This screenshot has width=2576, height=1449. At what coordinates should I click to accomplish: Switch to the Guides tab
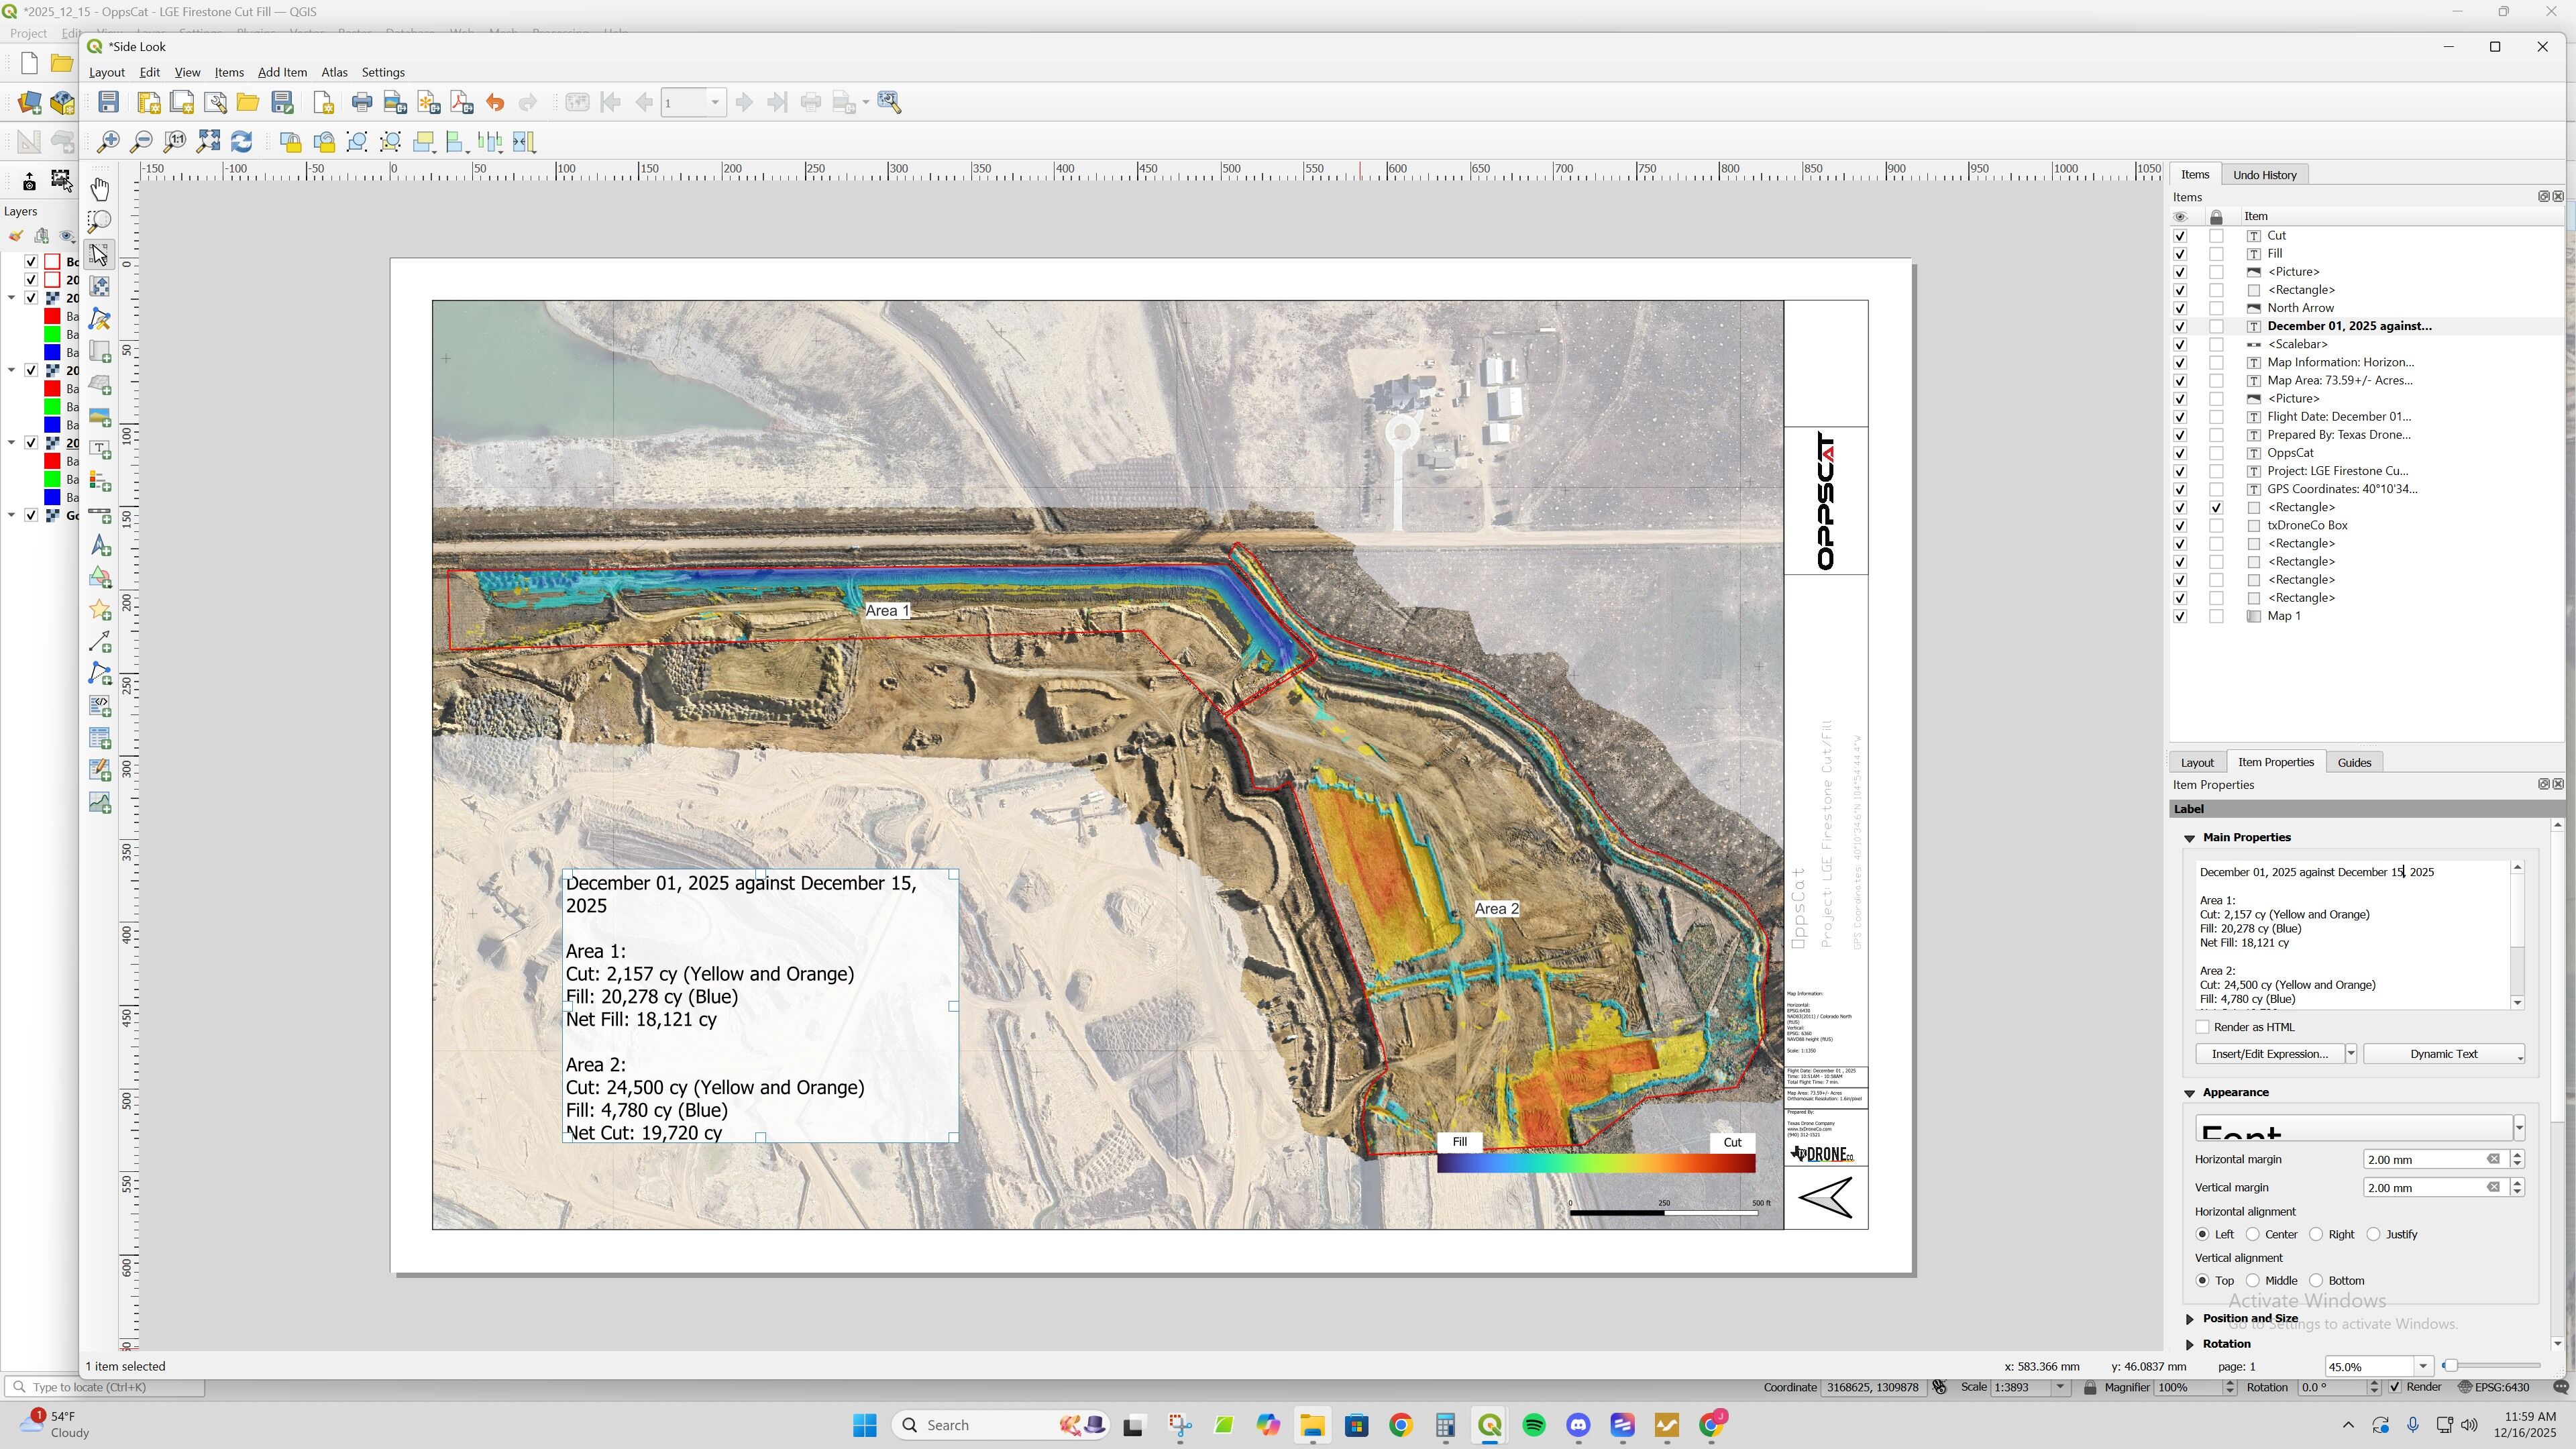click(x=2354, y=763)
